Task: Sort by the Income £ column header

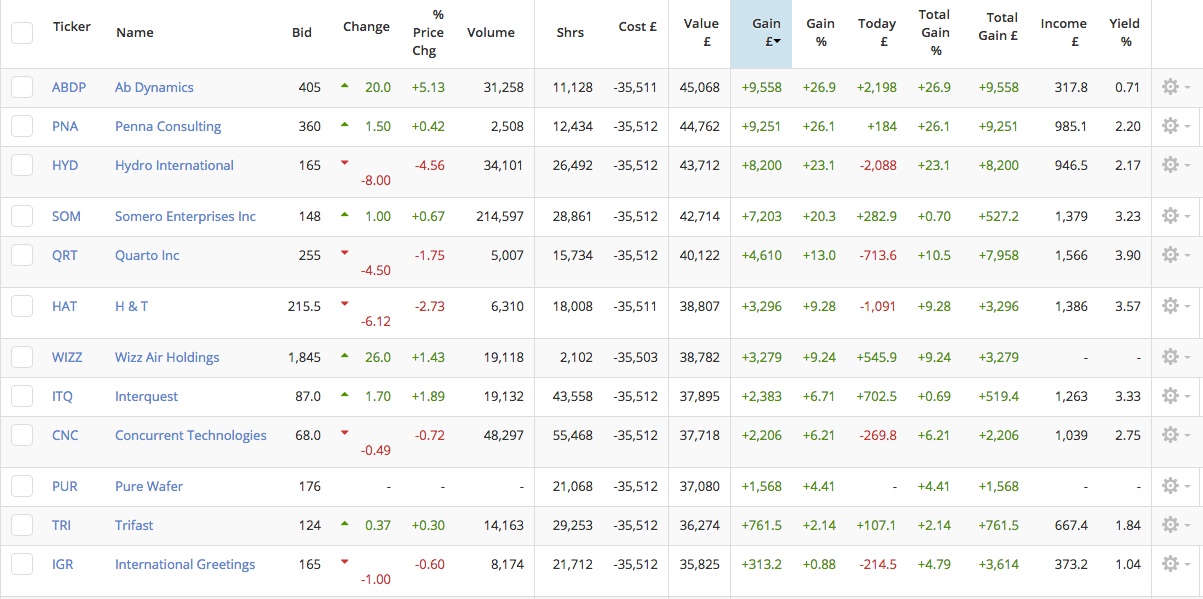Action: click(1064, 33)
